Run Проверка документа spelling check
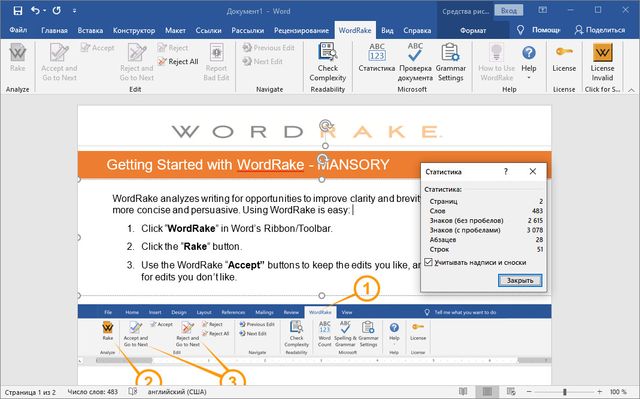Image resolution: width=640 pixels, height=399 pixels. pyautogui.click(x=415, y=62)
